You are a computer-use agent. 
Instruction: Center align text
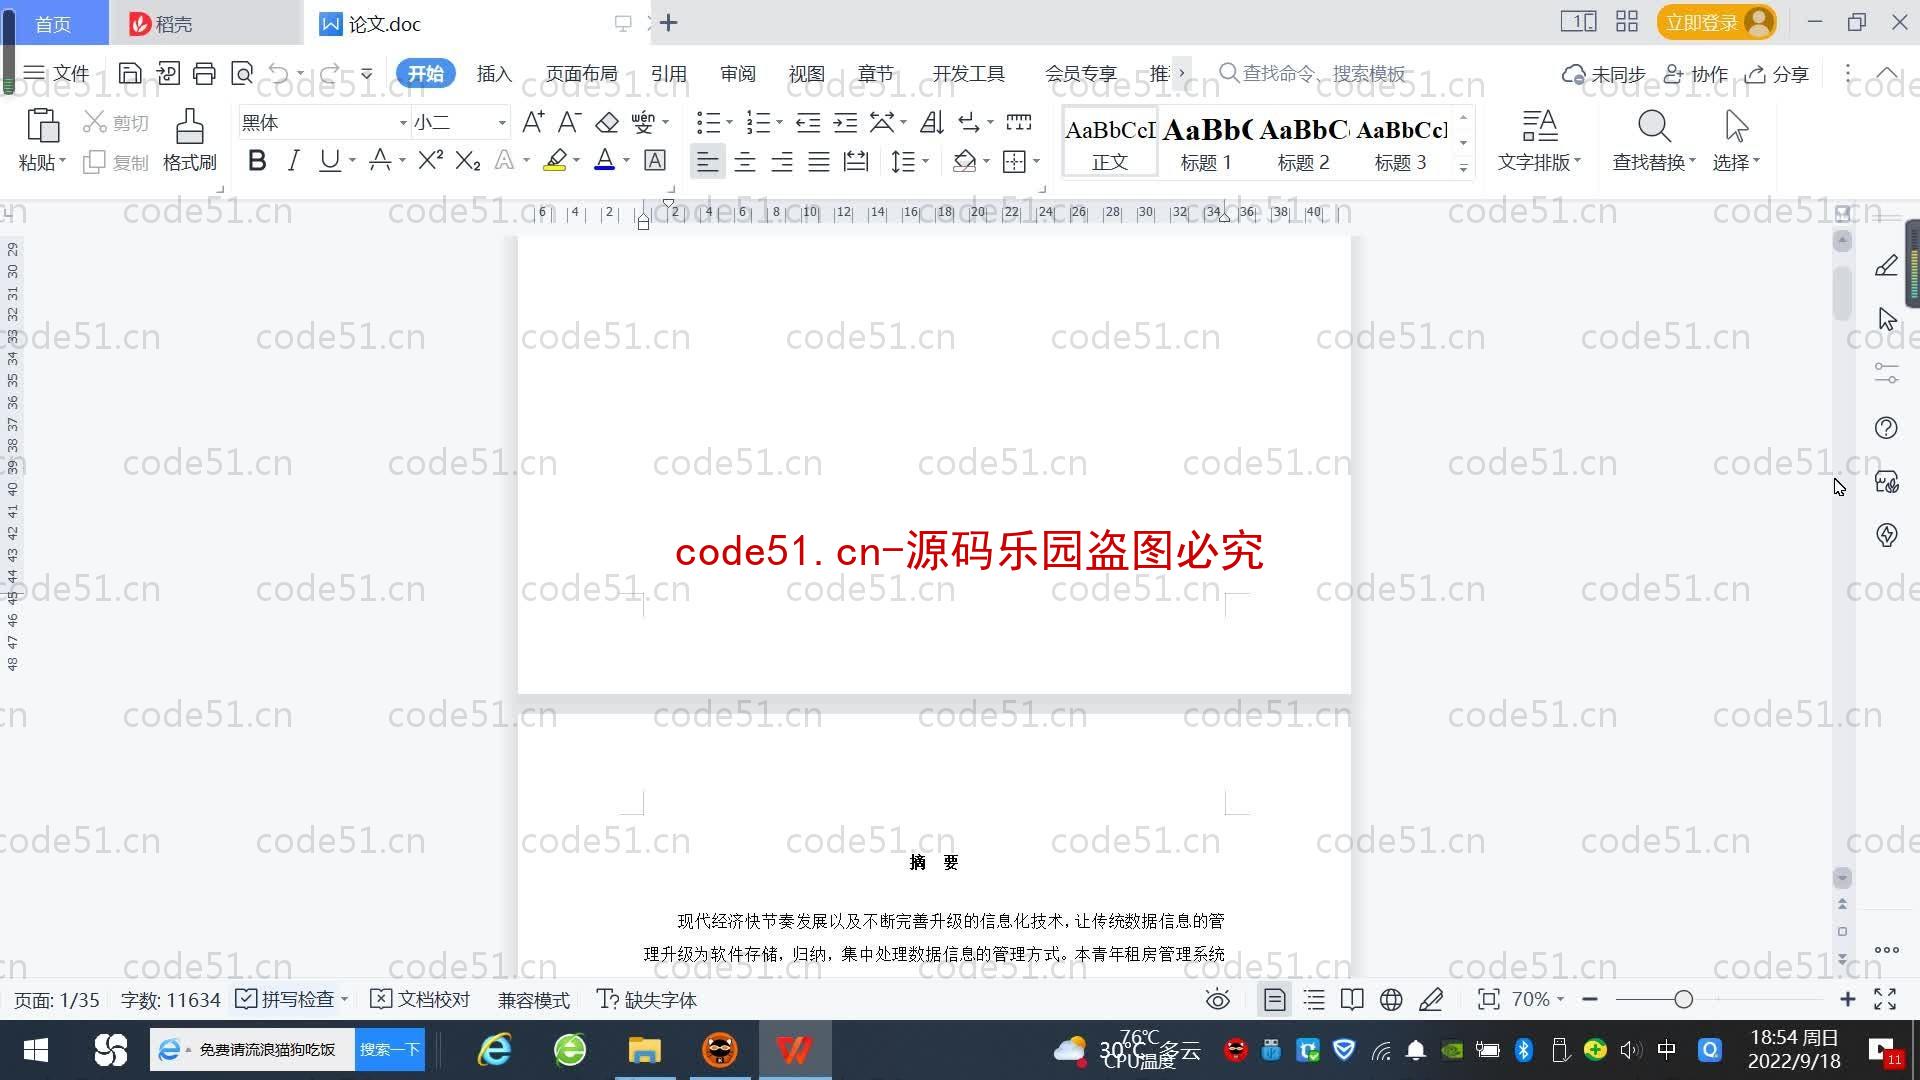coord(745,161)
